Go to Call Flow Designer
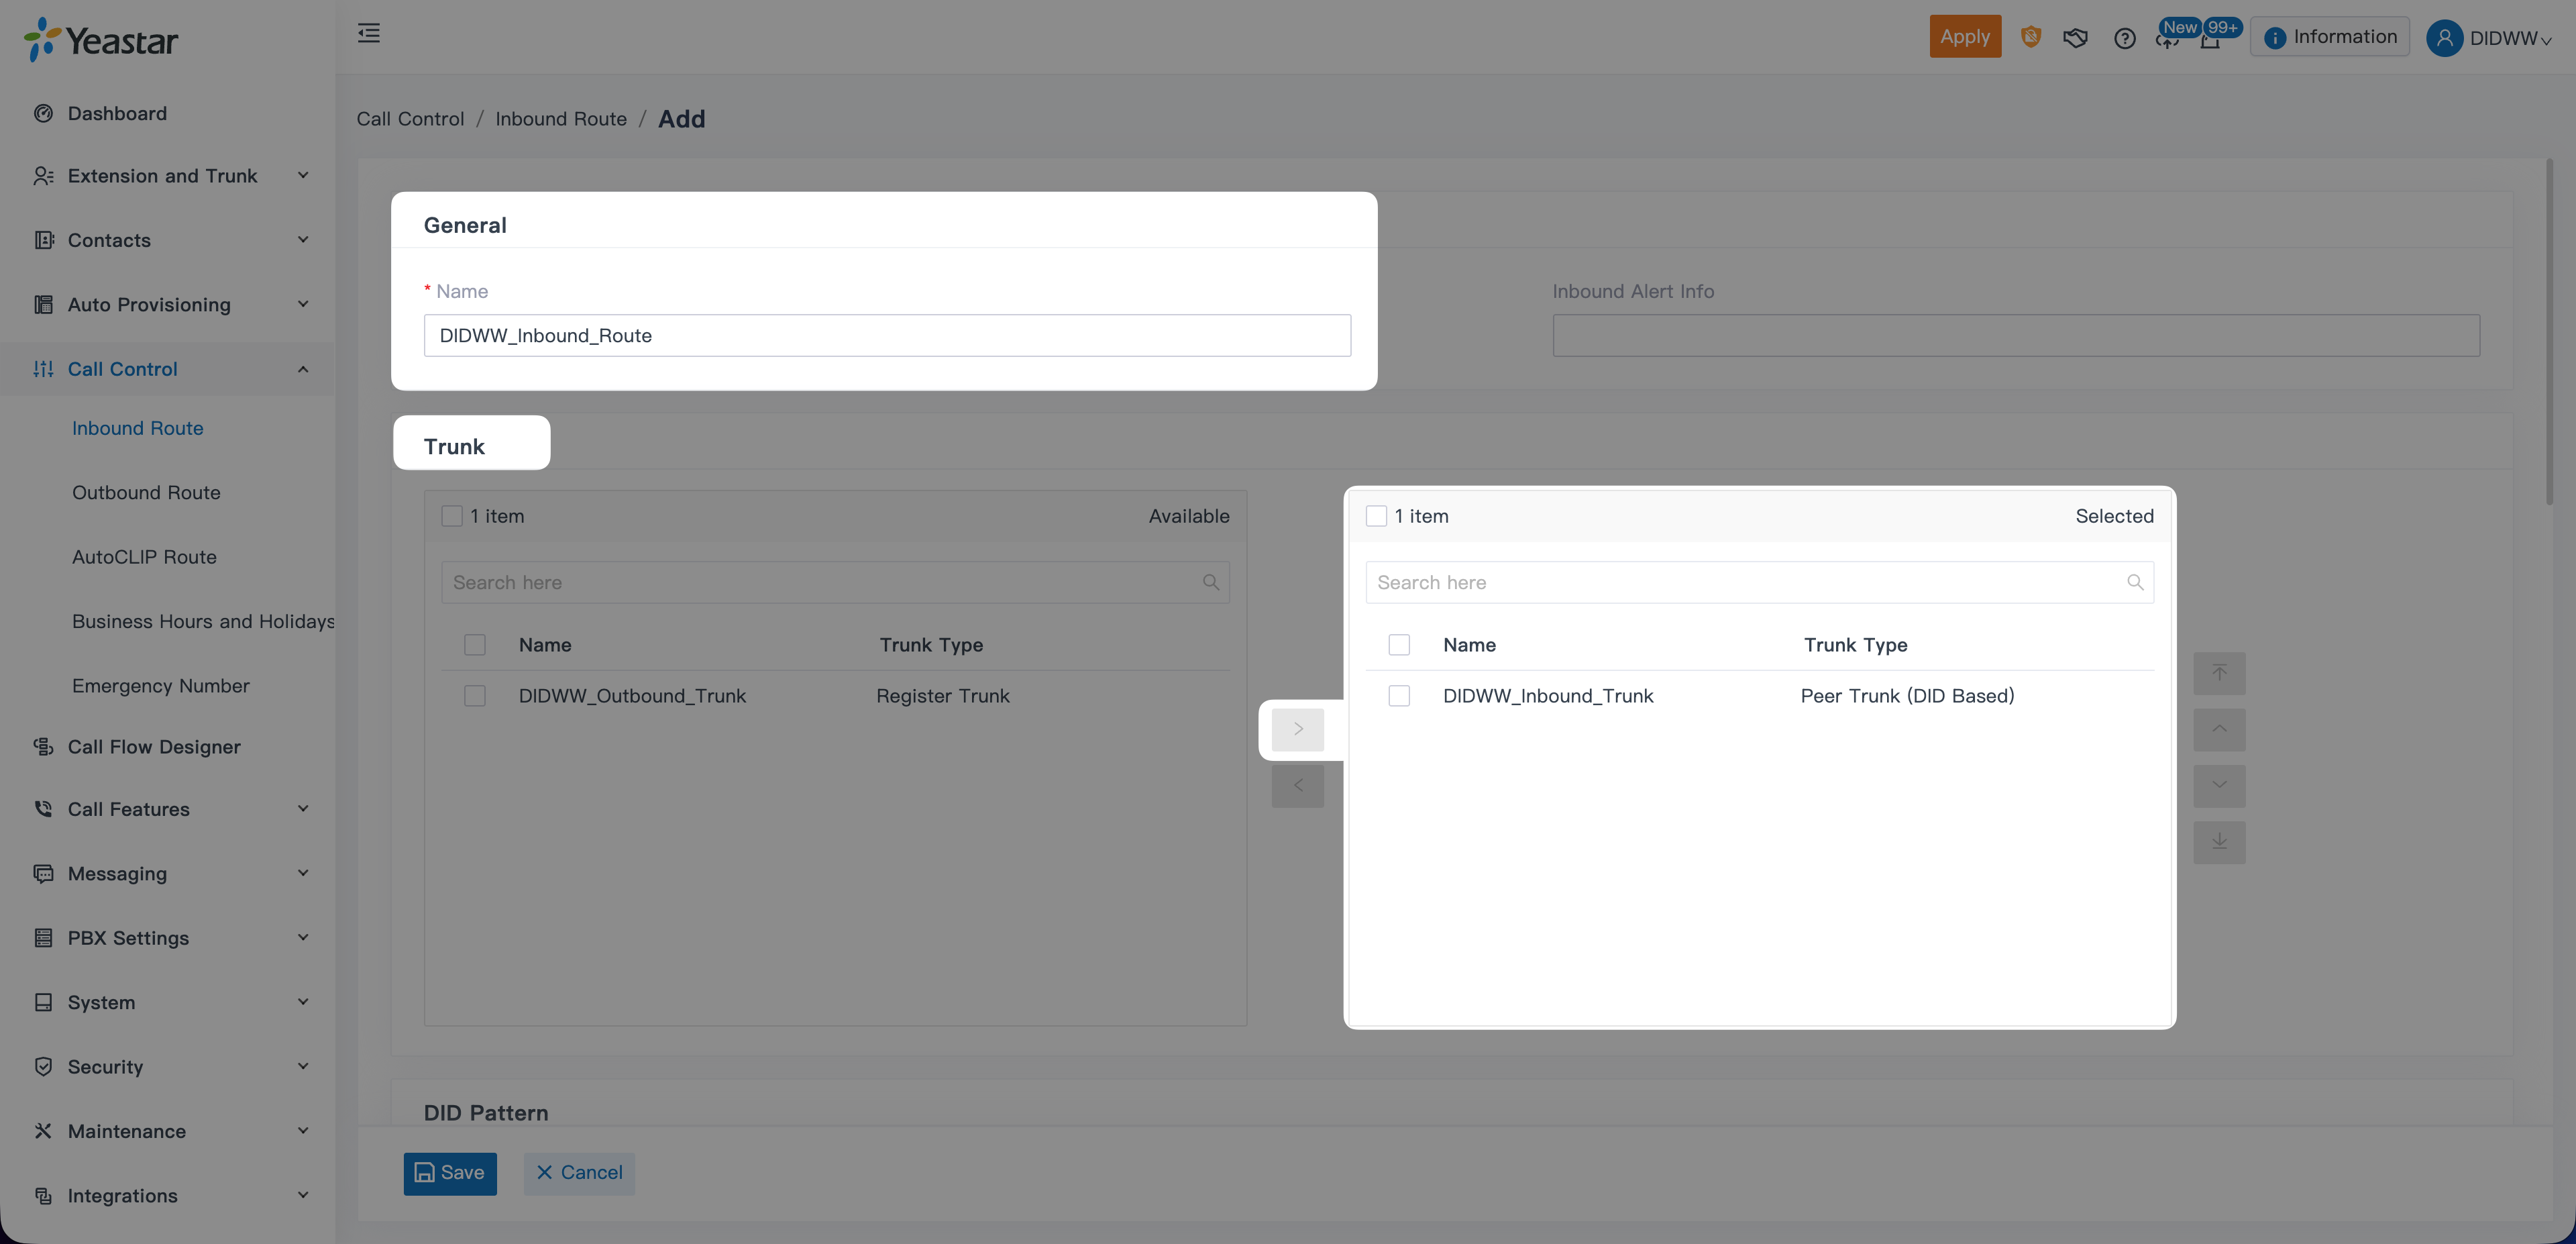2576x1244 pixels. point(154,747)
